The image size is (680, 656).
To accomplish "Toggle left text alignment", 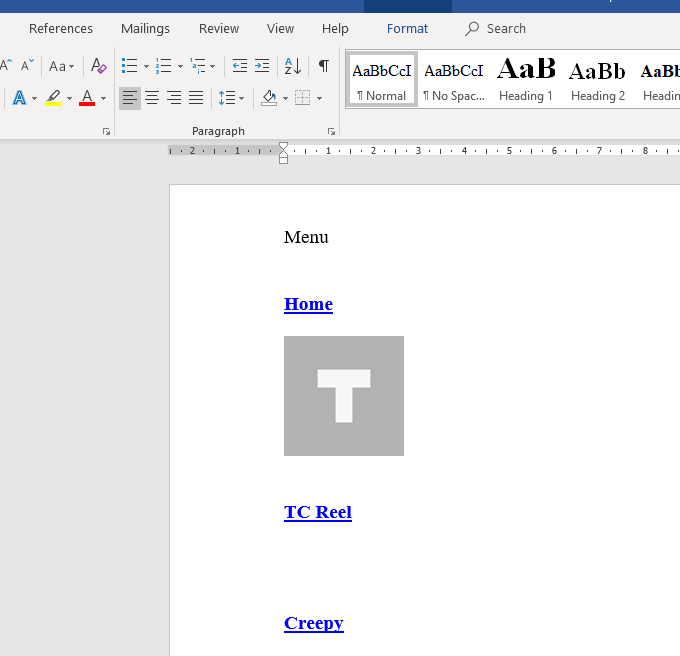I will [130, 98].
